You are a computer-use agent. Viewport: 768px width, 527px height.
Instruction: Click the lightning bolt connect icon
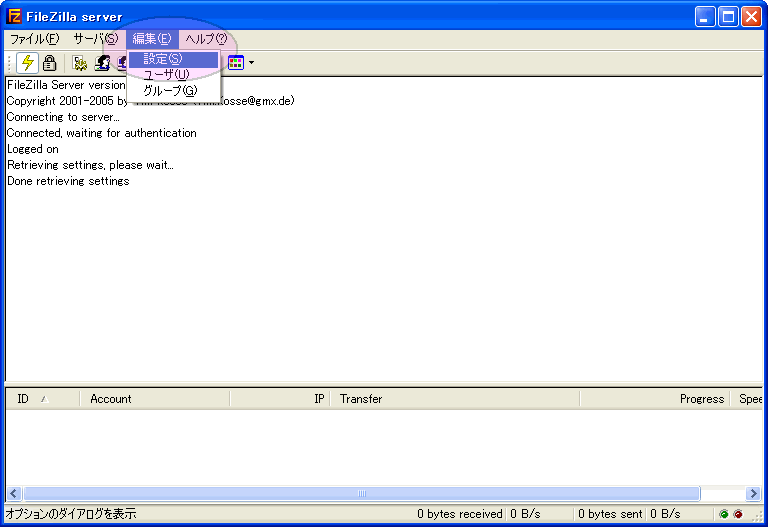[x=27, y=63]
